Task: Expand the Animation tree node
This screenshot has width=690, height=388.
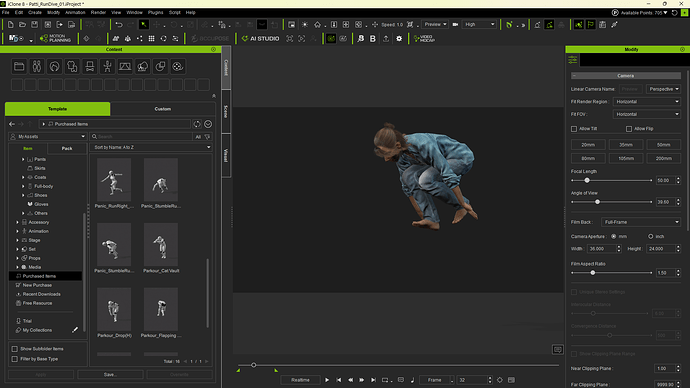Action: pos(18,231)
